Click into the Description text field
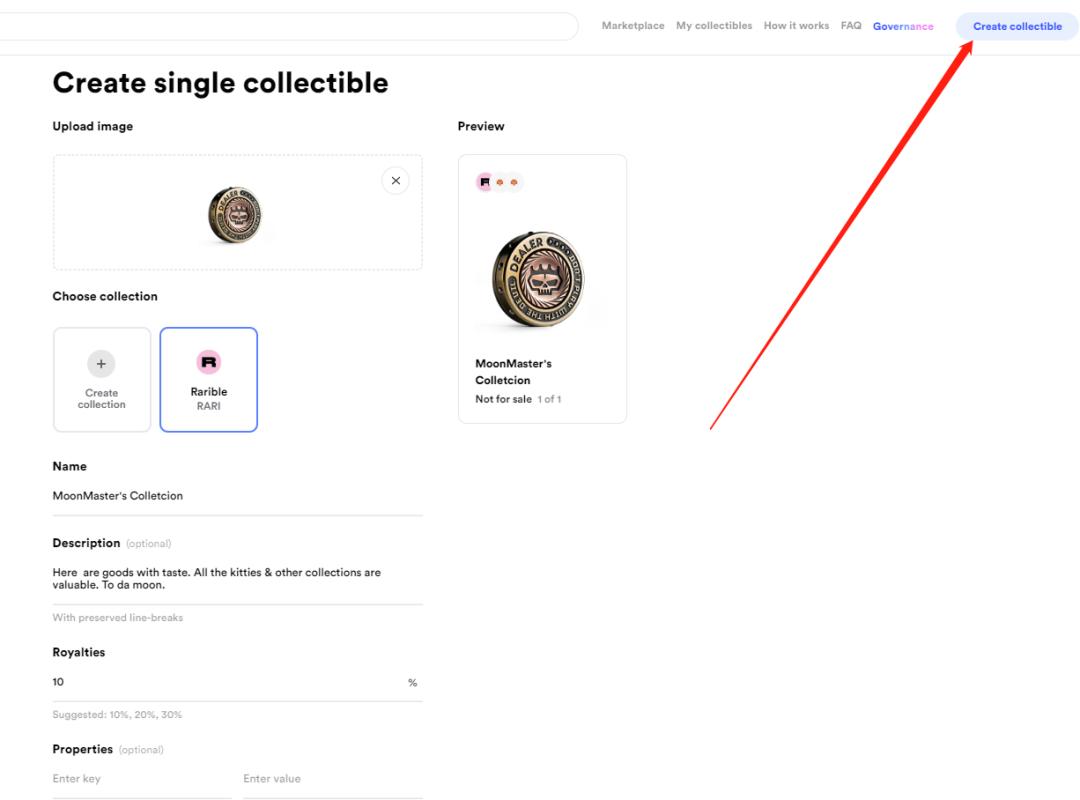Image resolution: width=1080 pixels, height=800 pixels. pos(237,578)
